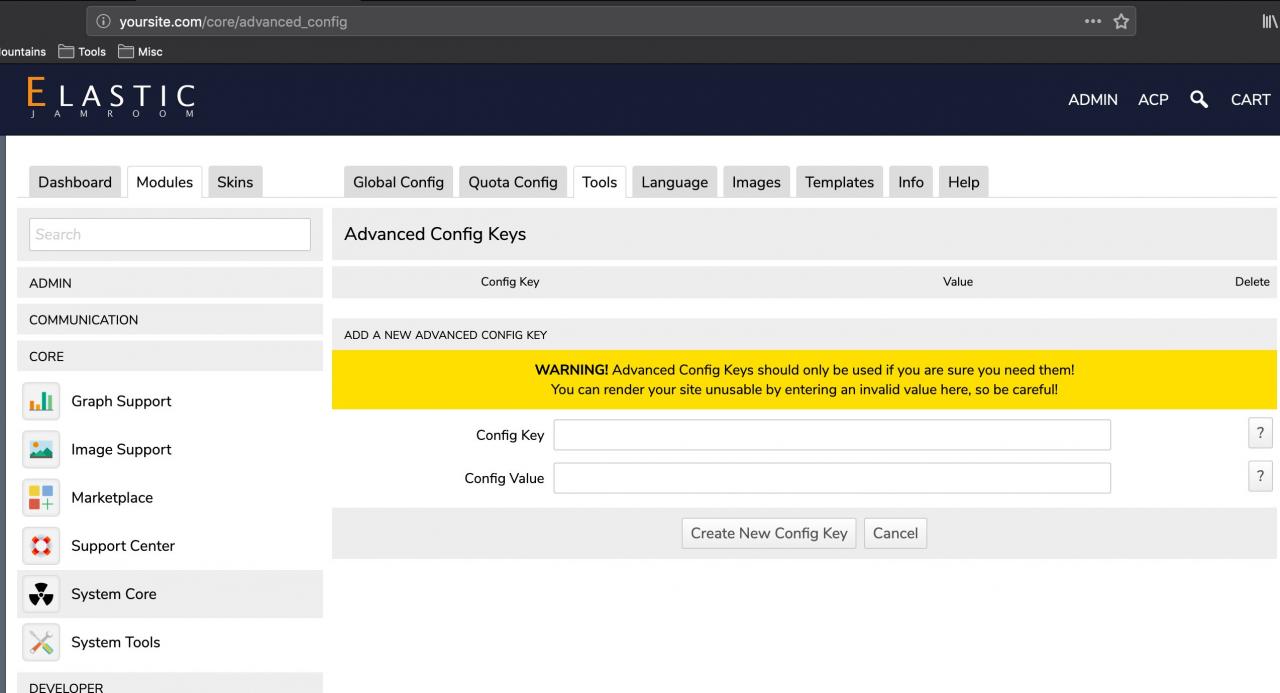
Task: Open help for Config Key field
Action: (x=1260, y=433)
